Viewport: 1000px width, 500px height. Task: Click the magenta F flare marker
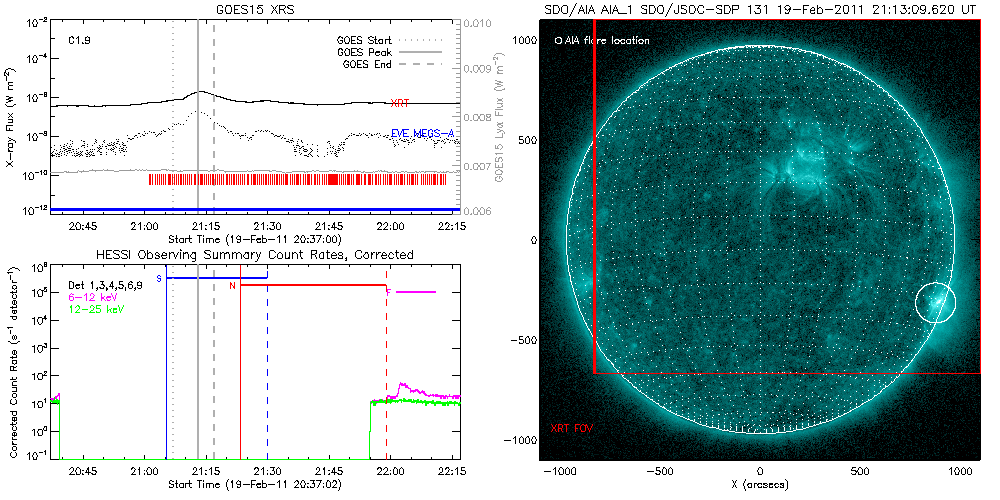388,291
